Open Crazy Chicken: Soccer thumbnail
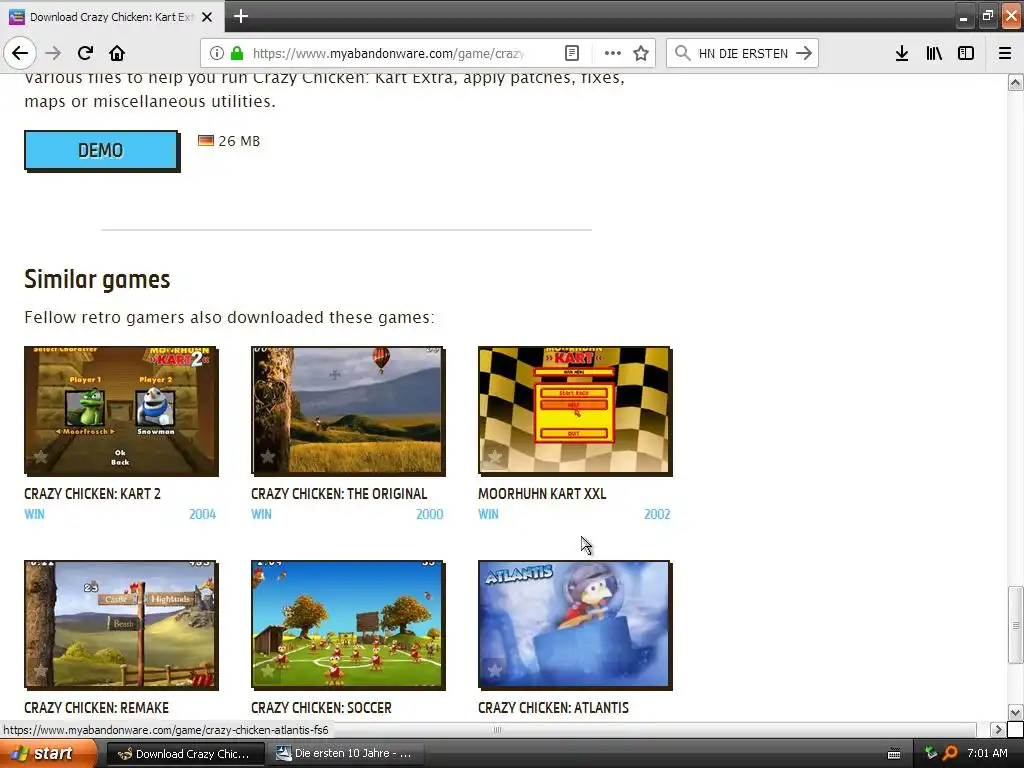 [348, 624]
